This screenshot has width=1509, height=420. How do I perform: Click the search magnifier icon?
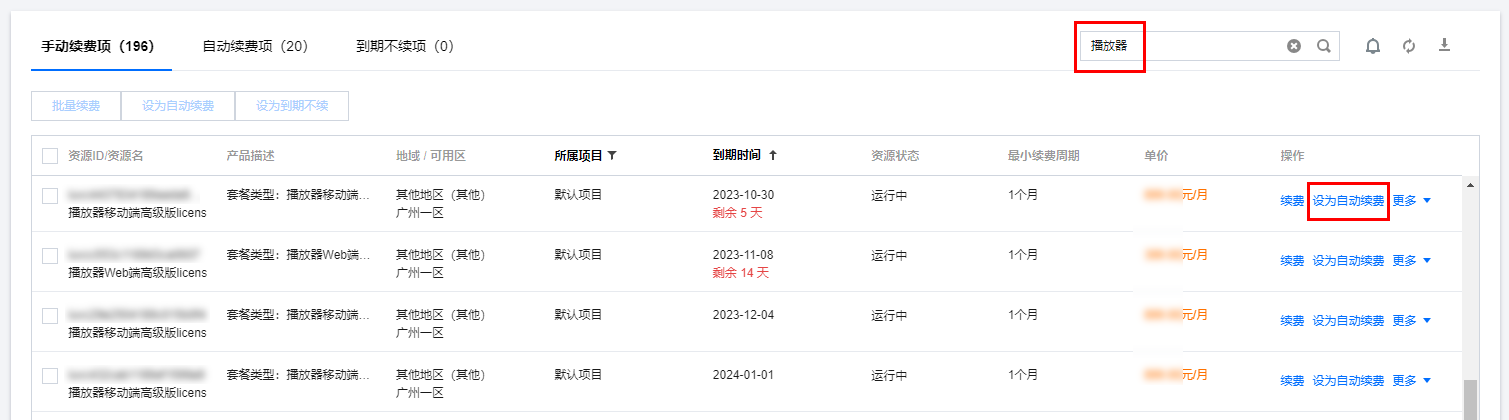coord(1323,46)
